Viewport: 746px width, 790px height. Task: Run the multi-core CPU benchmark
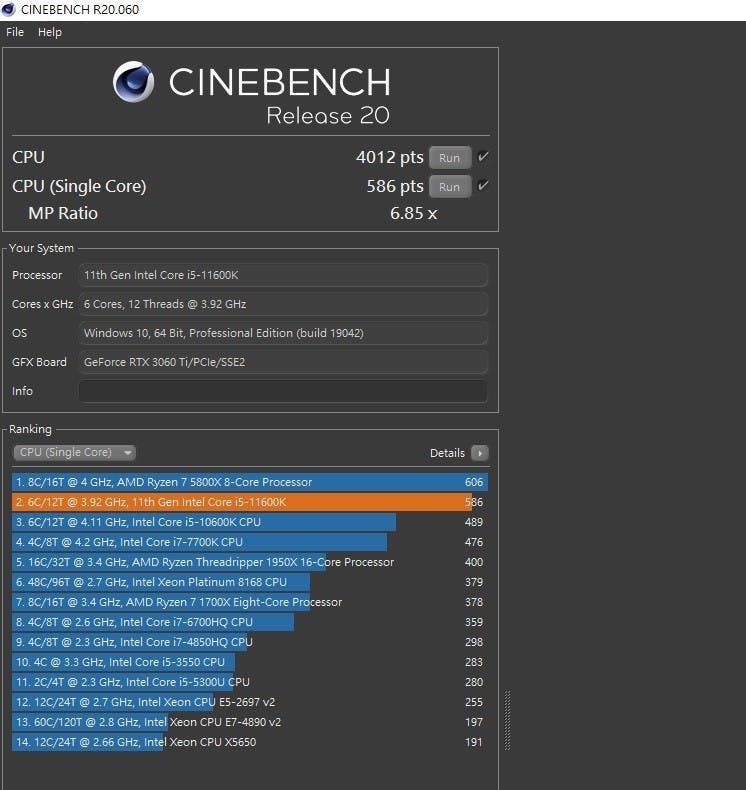click(x=450, y=158)
